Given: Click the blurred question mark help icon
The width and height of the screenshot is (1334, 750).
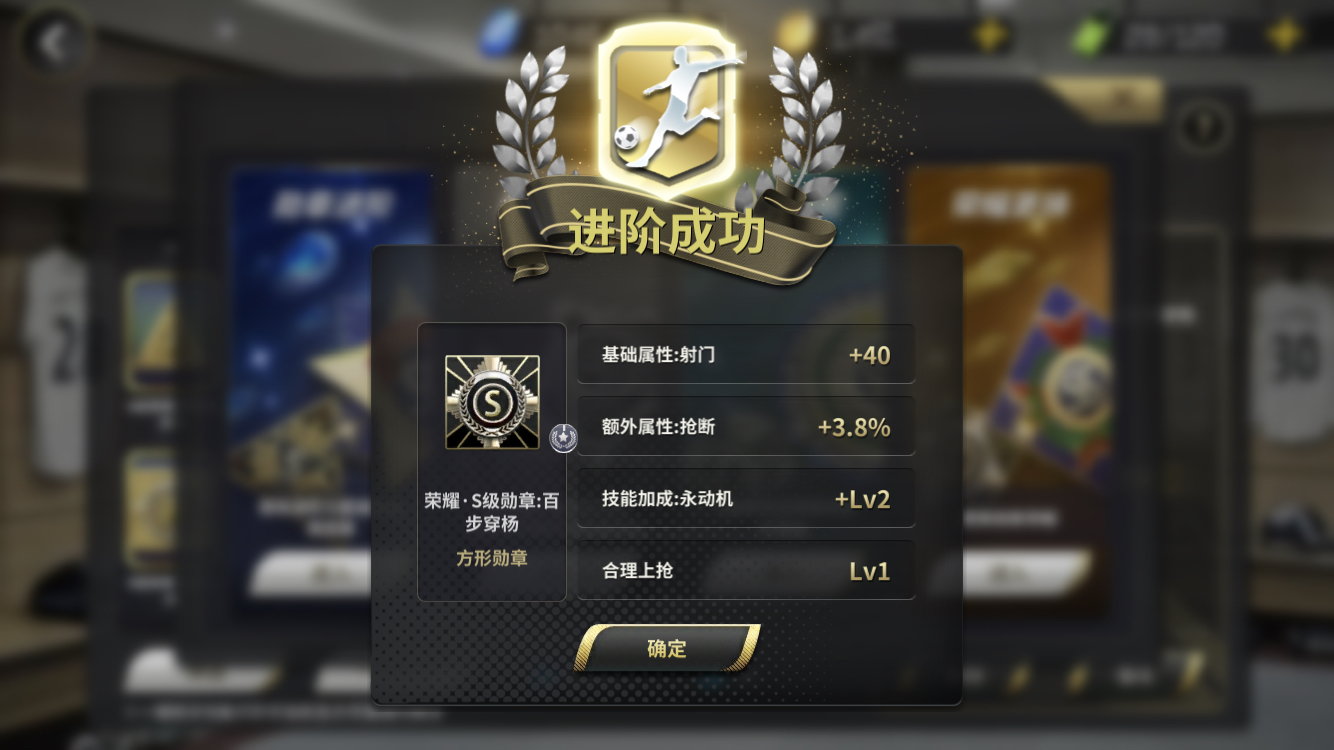Looking at the screenshot, I should 1203,126.
